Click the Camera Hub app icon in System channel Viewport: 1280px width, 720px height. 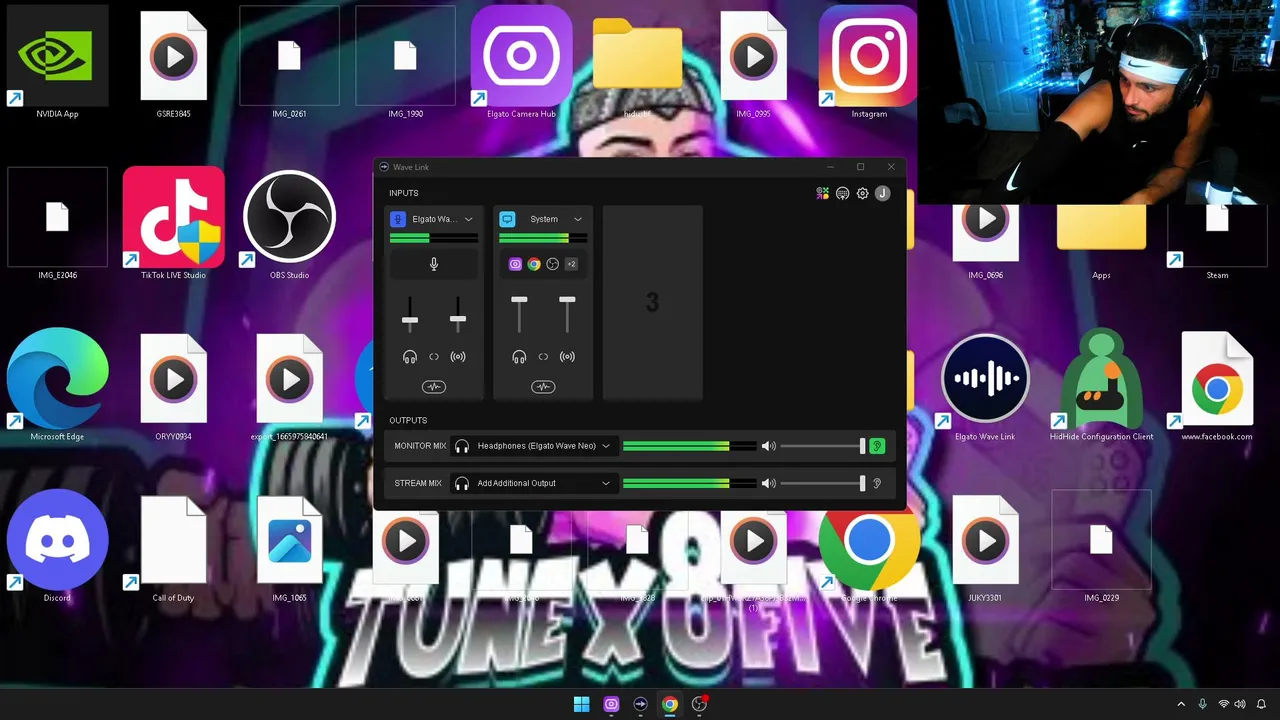515,264
